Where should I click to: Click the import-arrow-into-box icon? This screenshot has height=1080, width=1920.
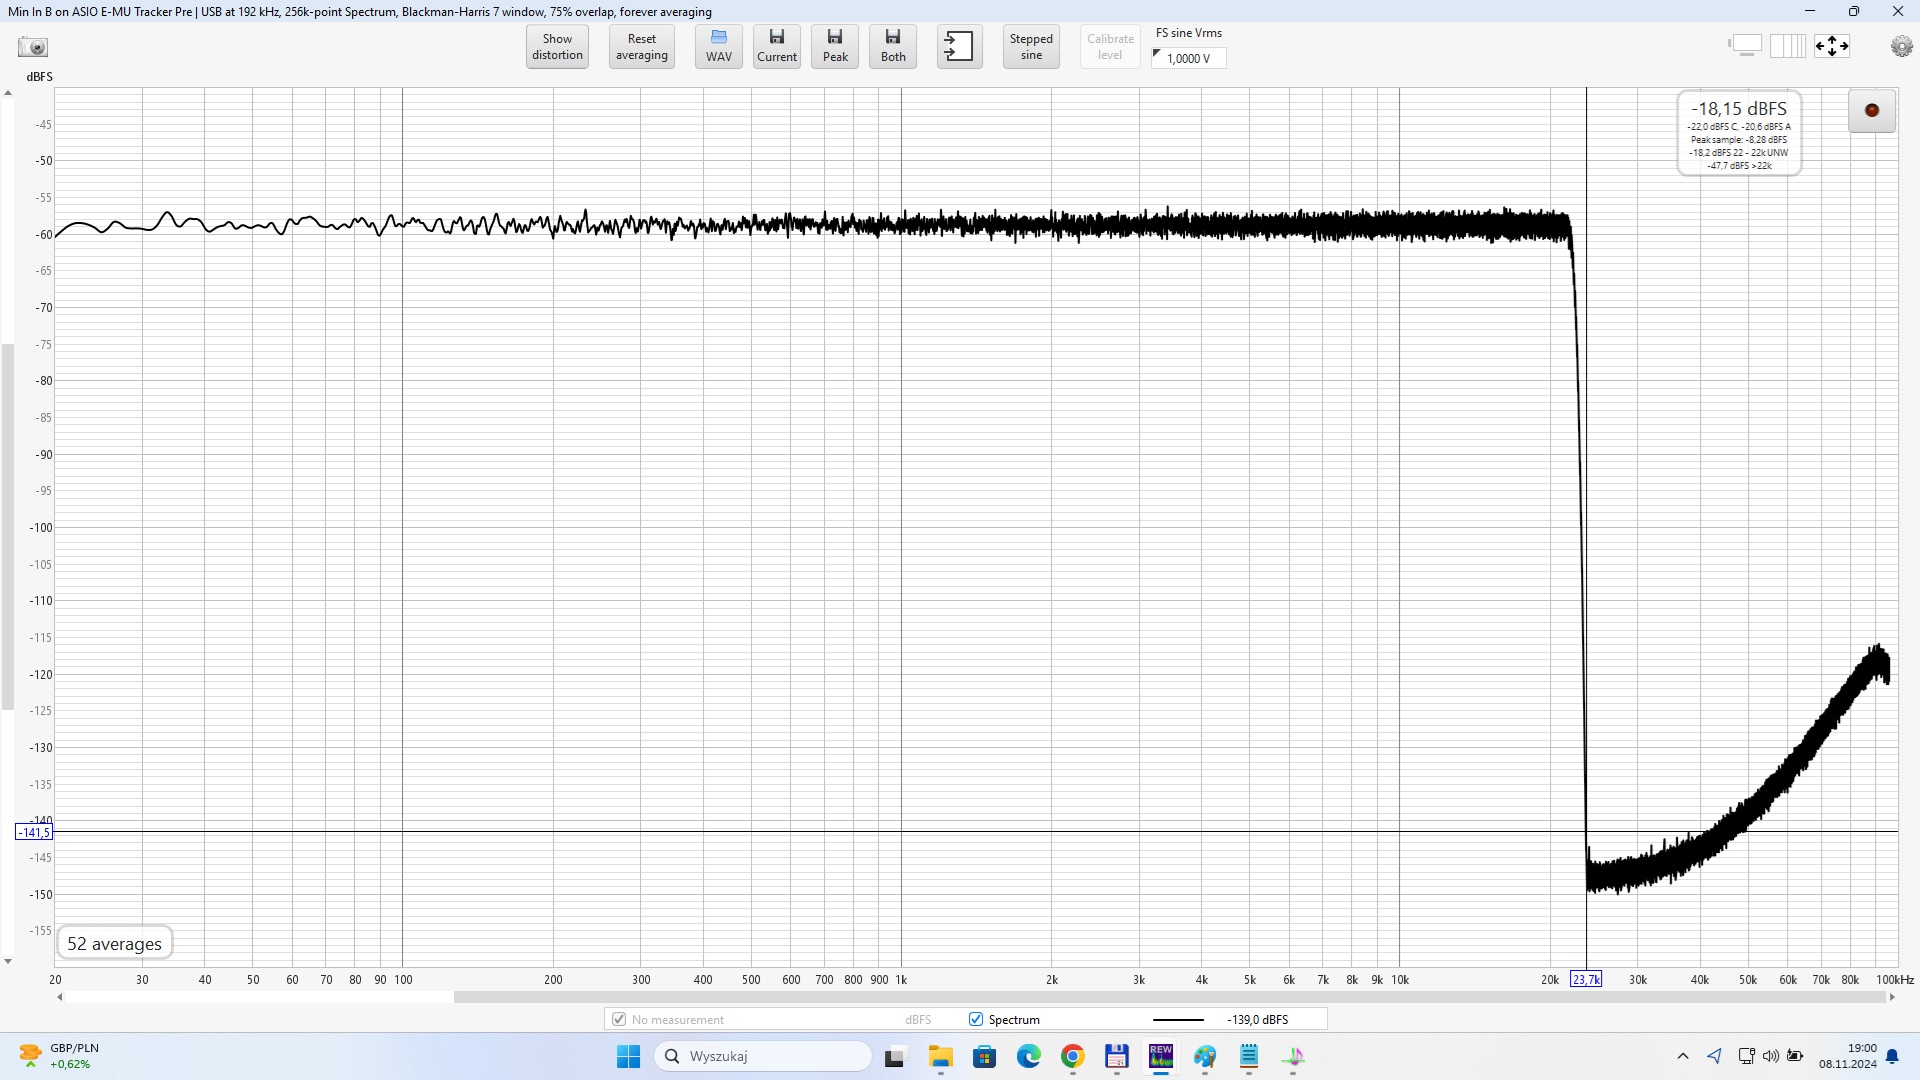pyautogui.click(x=959, y=47)
